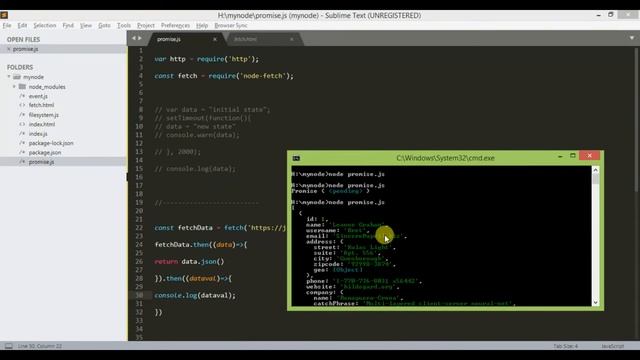Click the package.json file type icon
This screenshot has width=640, height=360.
coord(22,153)
